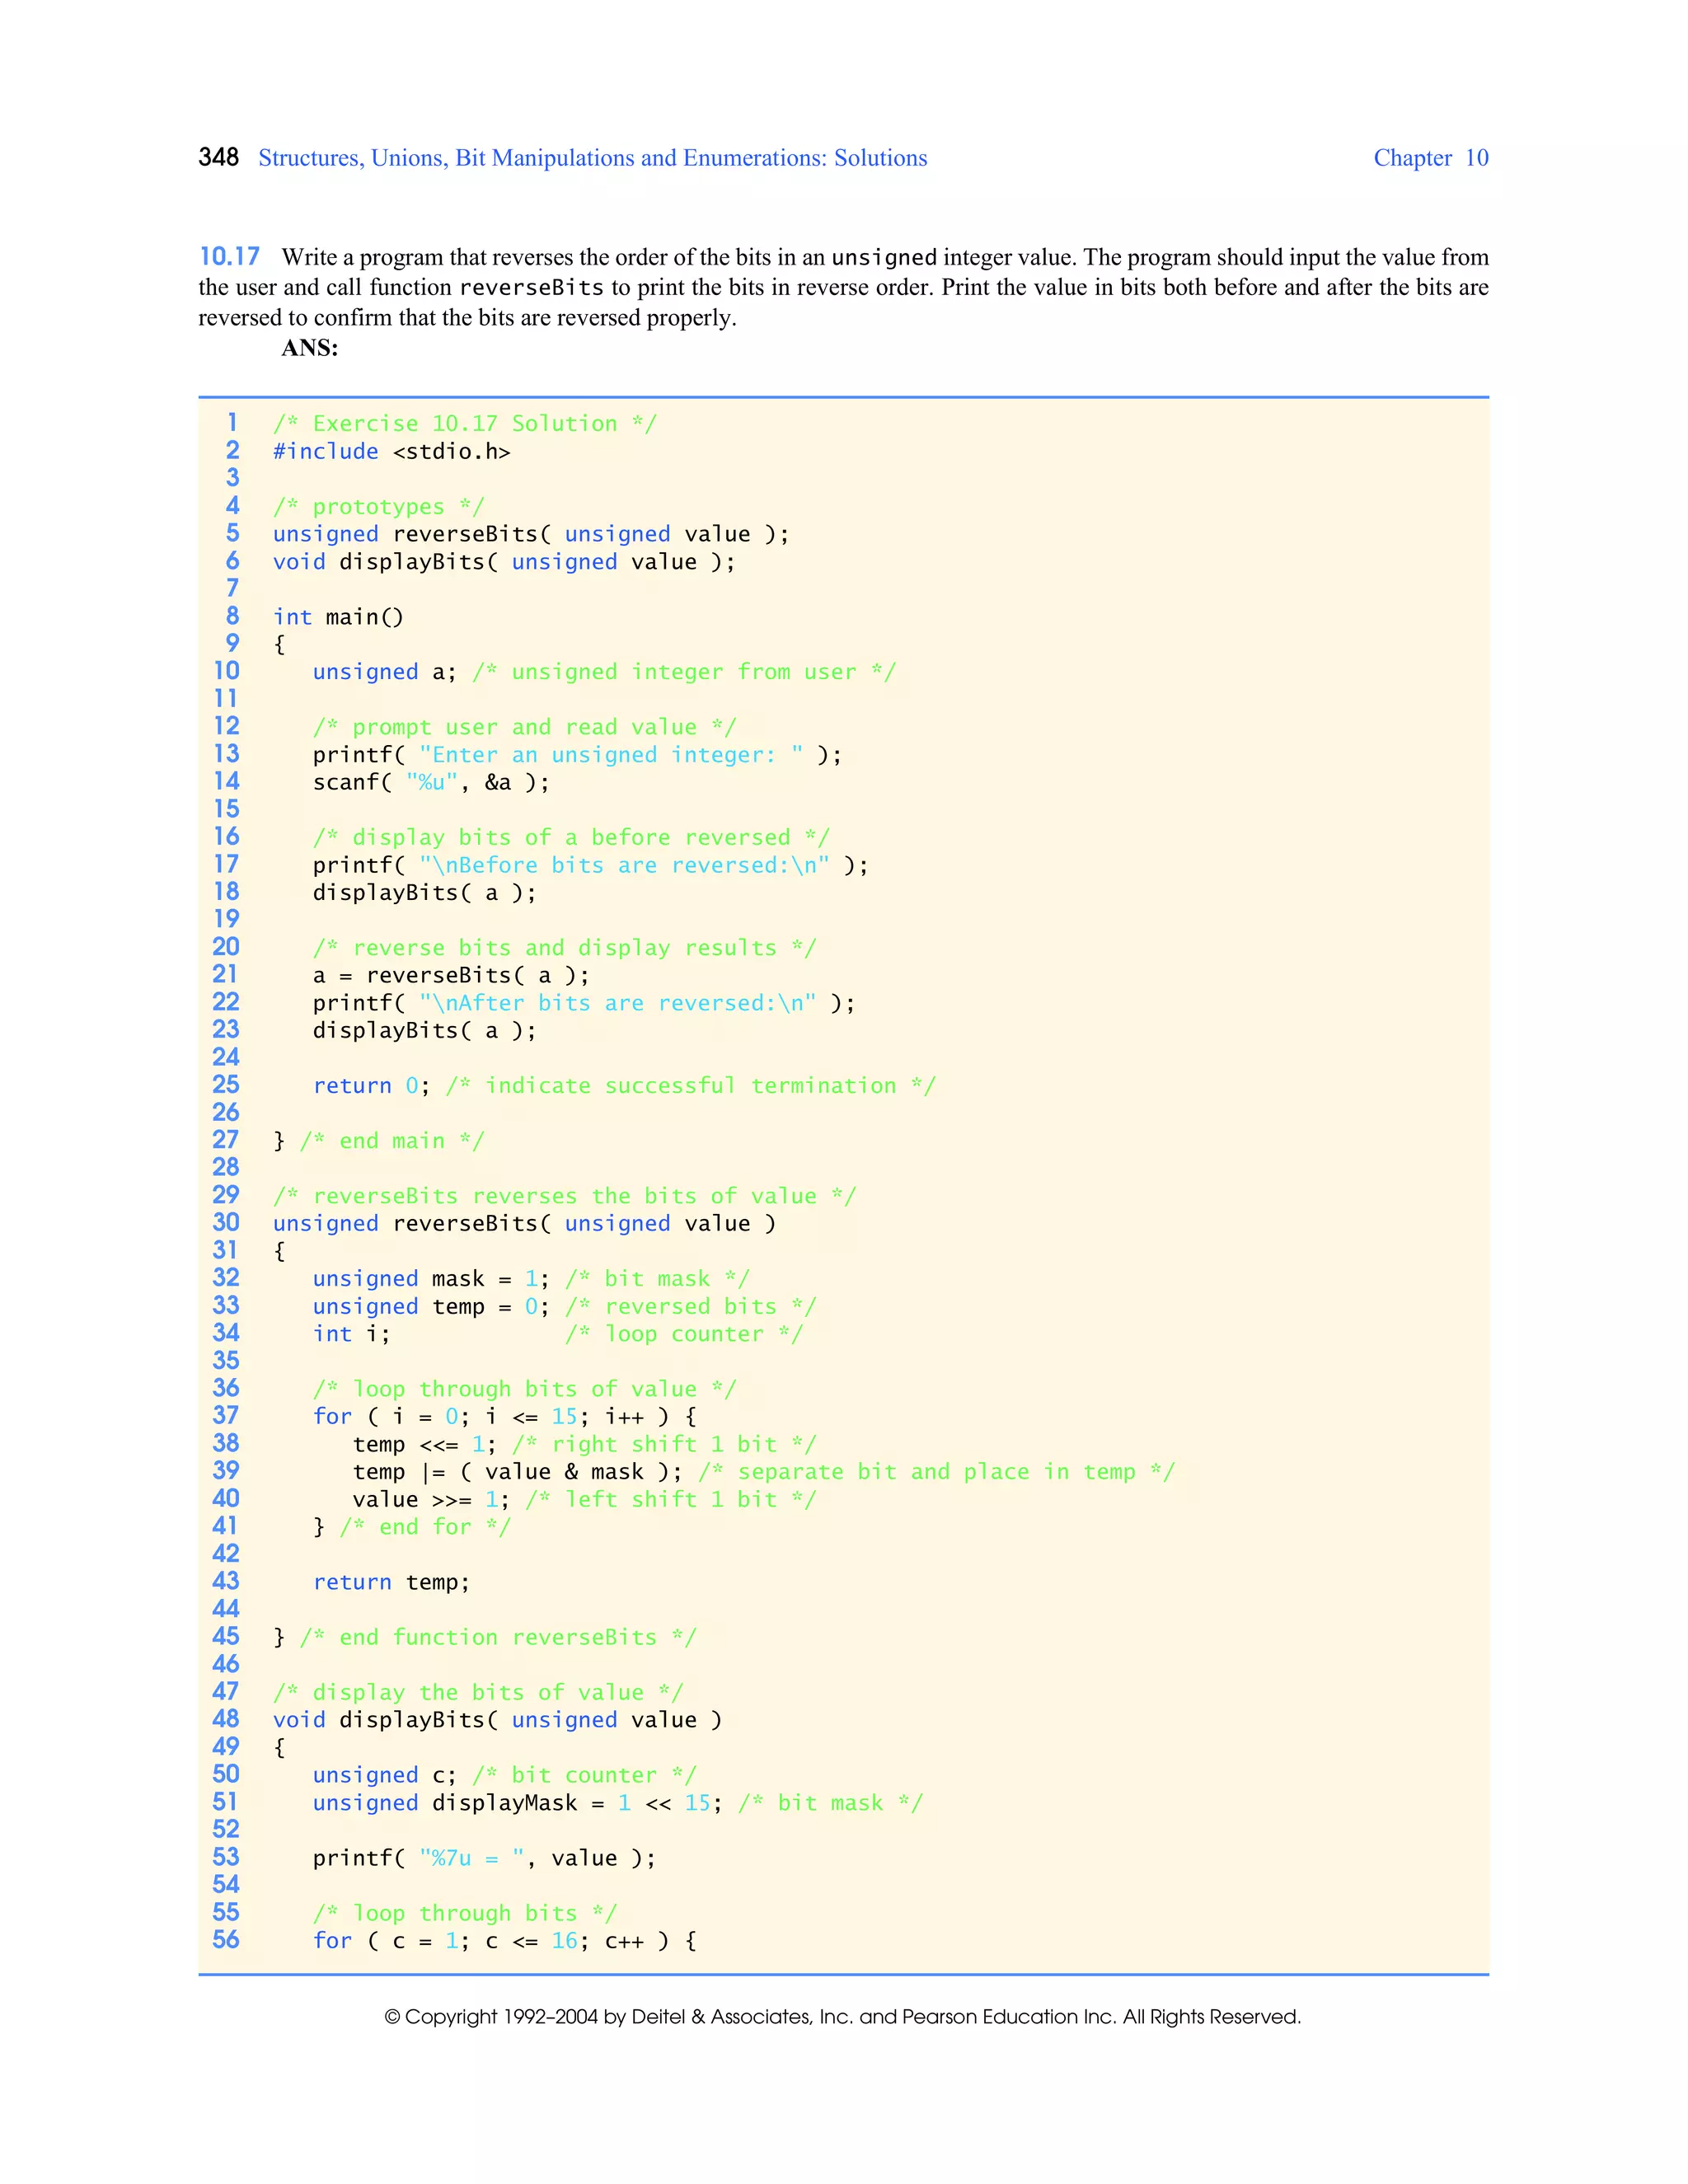The image size is (1688, 2184).
Task: Click 'unsigned c;' bit counter line
Action: click(504, 1775)
